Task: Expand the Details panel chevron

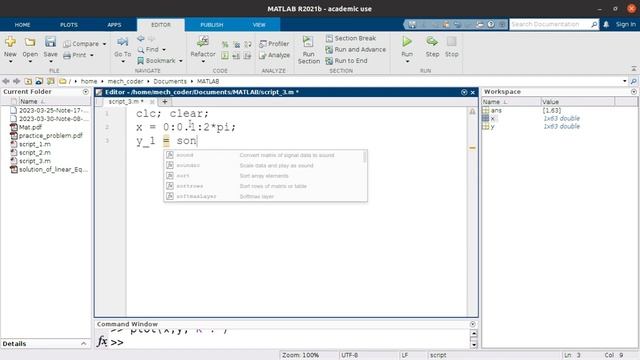Action: (x=84, y=344)
